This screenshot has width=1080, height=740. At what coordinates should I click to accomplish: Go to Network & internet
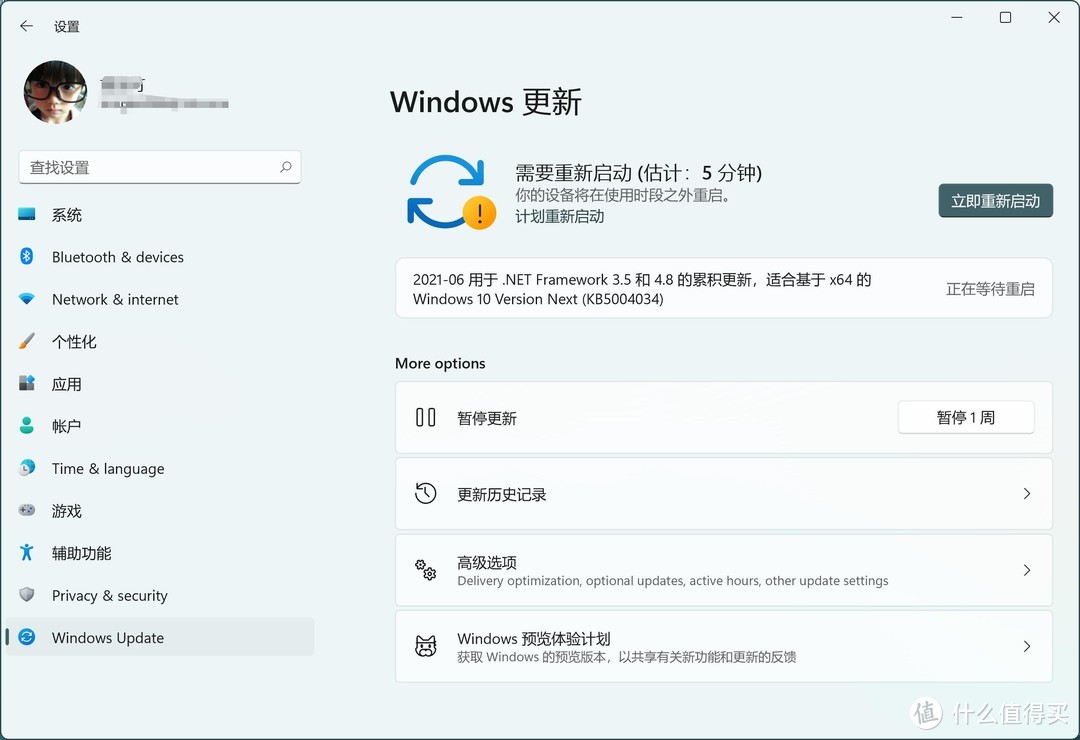click(x=160, y=300)
